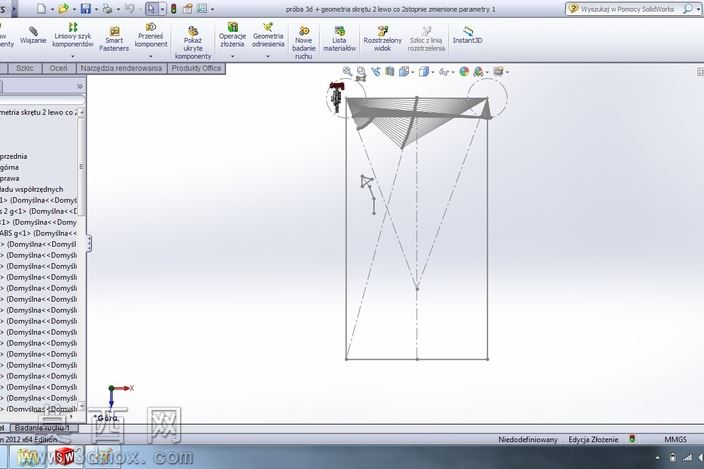Click the Rozstrzelony widok tool

point(383,39)
